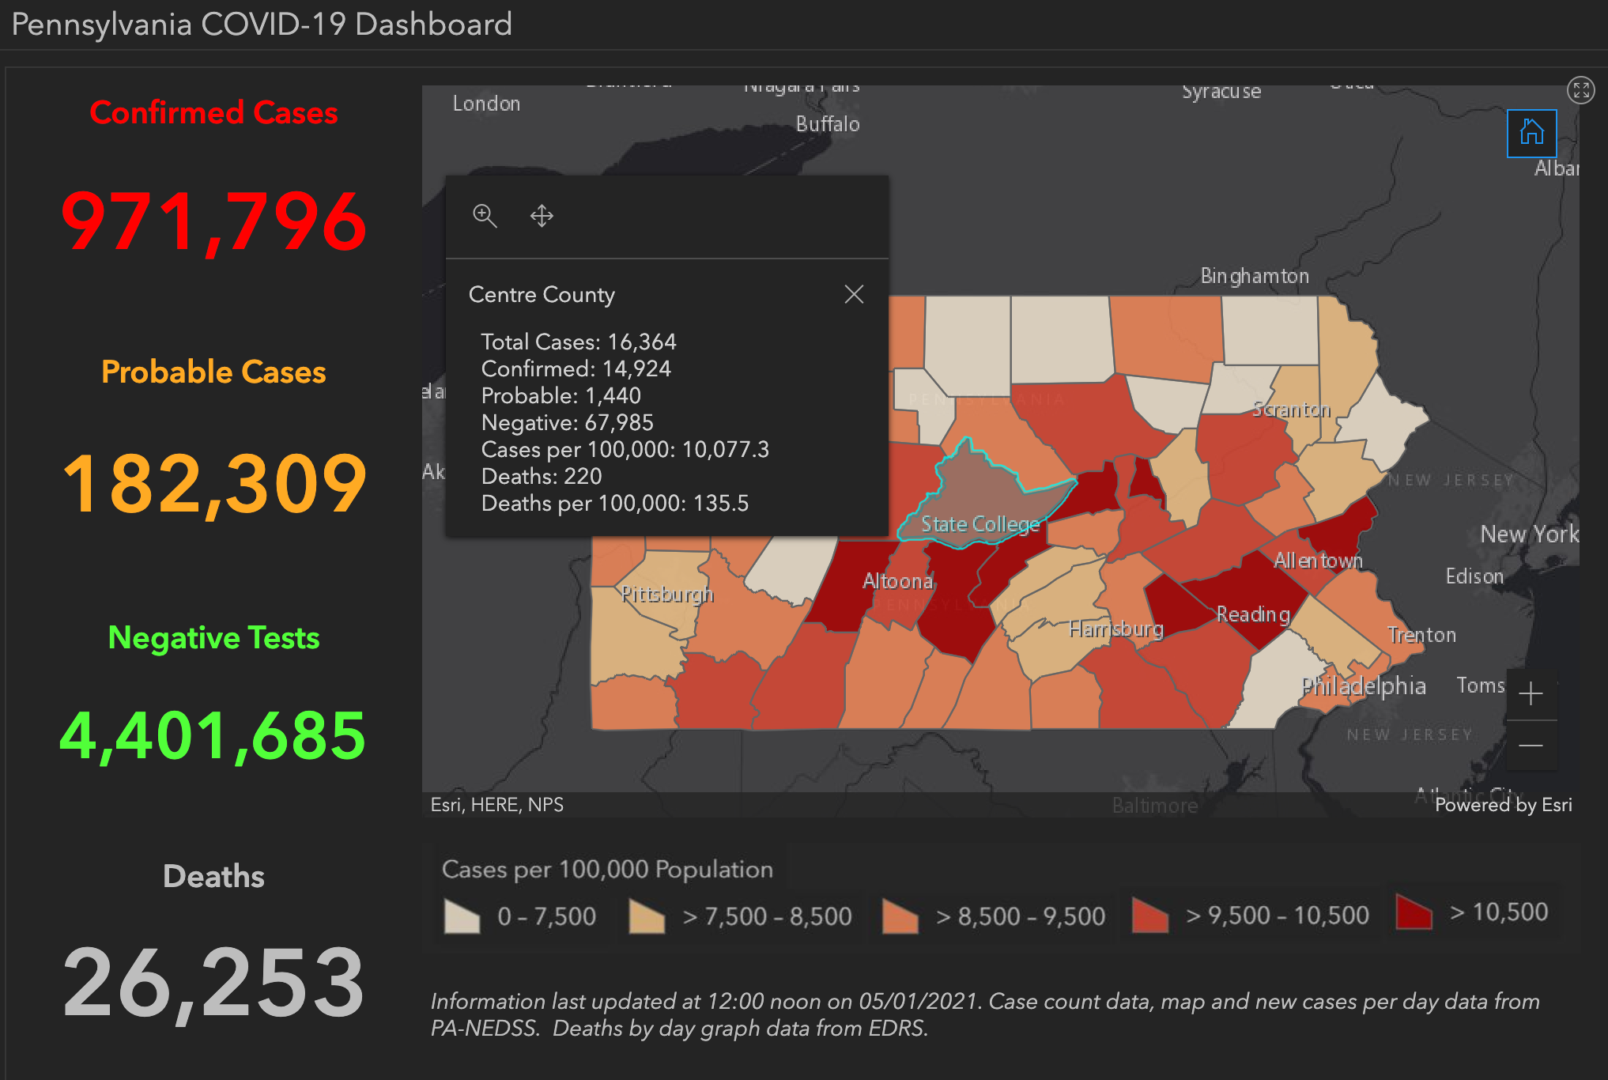Screen dimensions: 1608x1080
Task: Click Deaths per 100,000: 135.5 line
Action: point(615,504)
